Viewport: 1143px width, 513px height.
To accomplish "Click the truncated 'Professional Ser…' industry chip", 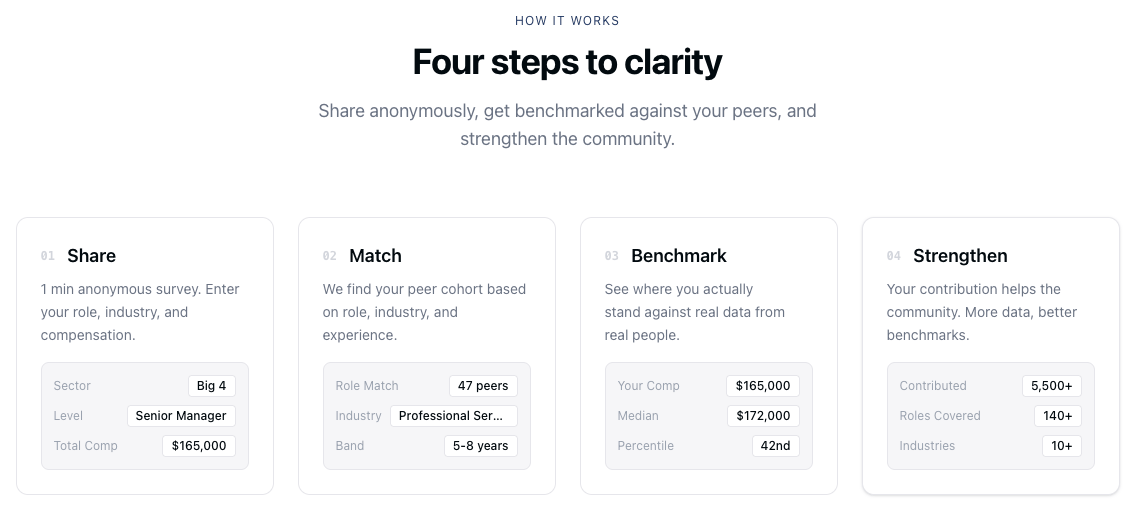I will (x=454, y=416).
